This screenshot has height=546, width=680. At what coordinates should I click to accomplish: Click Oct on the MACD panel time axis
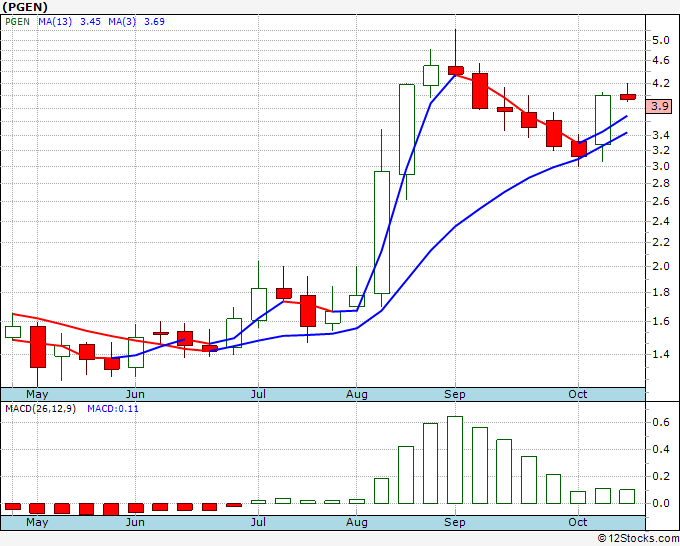578,522
